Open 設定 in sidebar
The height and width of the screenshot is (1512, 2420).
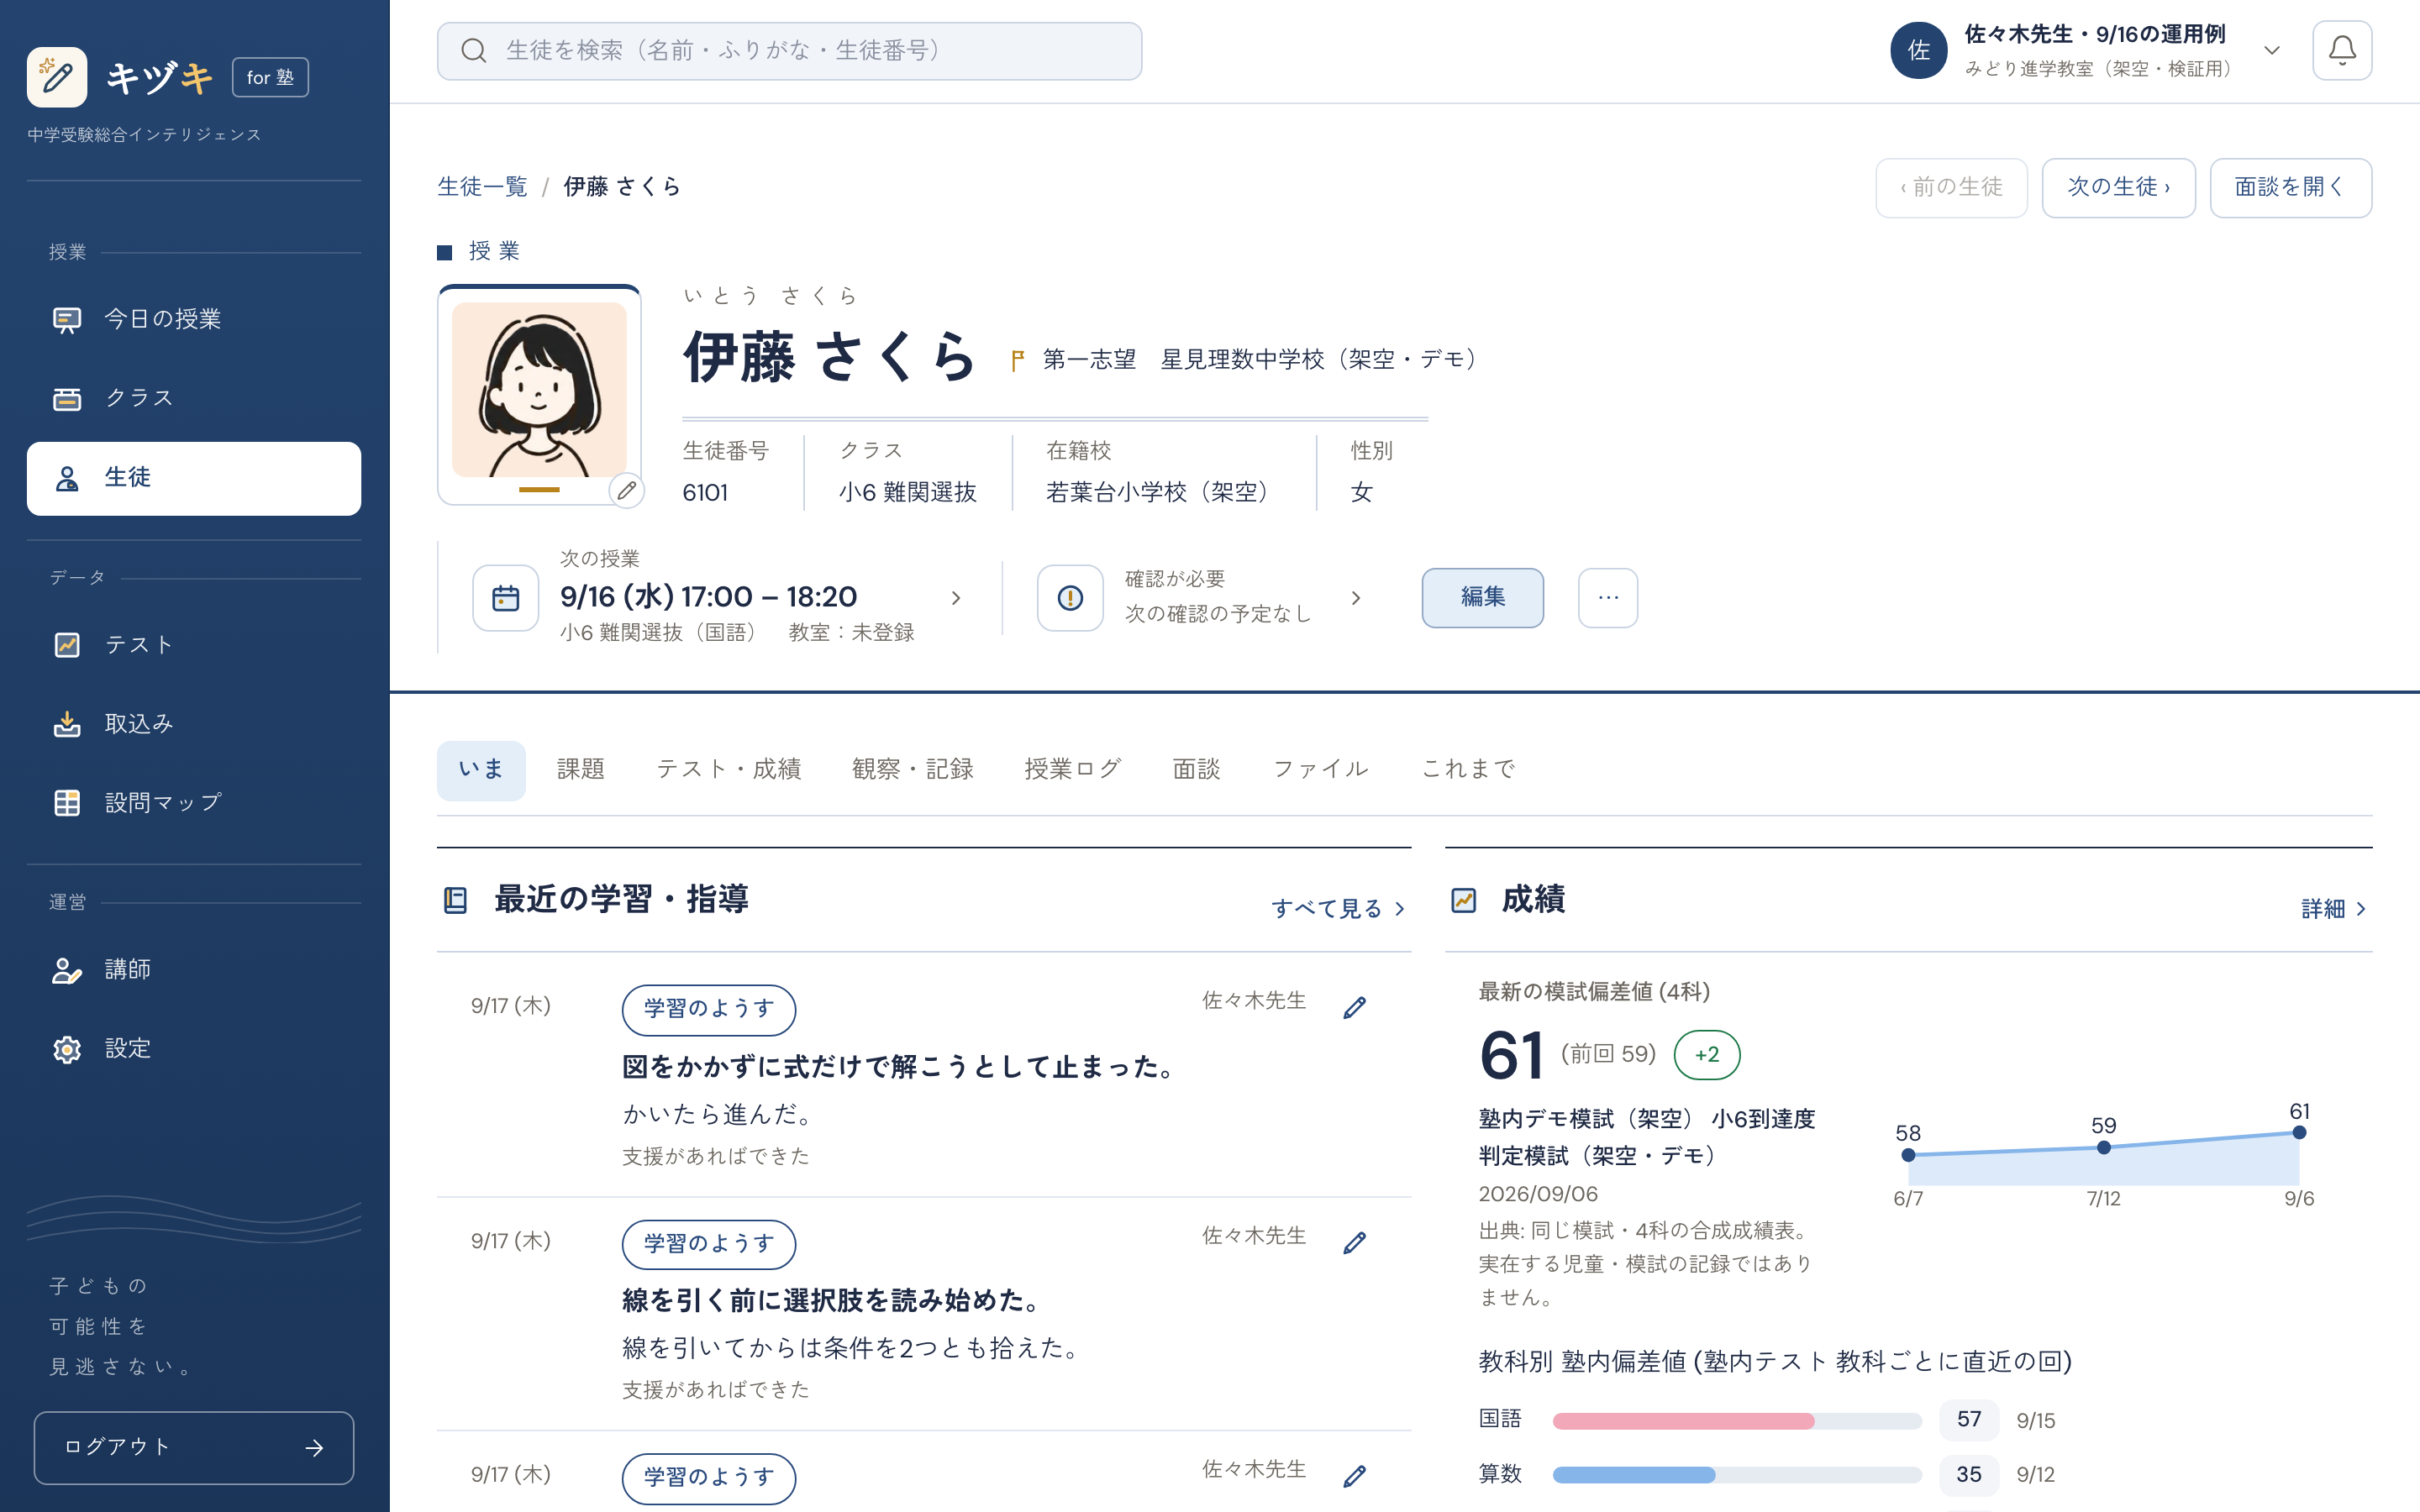tap(194, 1049)
